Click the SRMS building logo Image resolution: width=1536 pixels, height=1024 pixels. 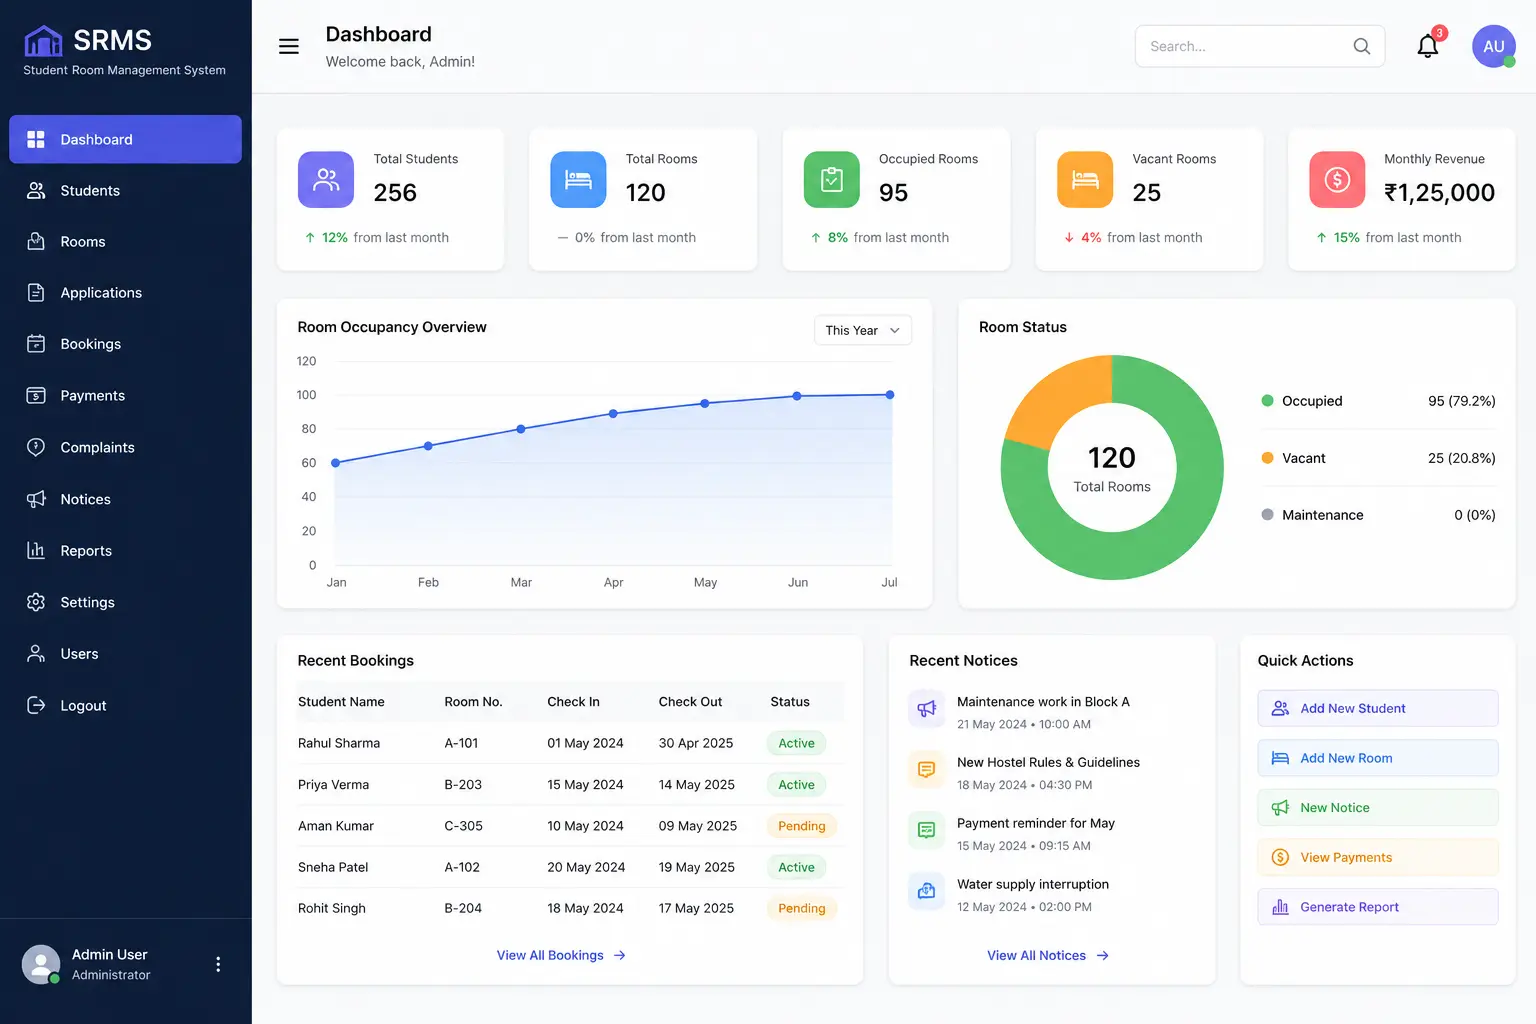coord(43,41)
